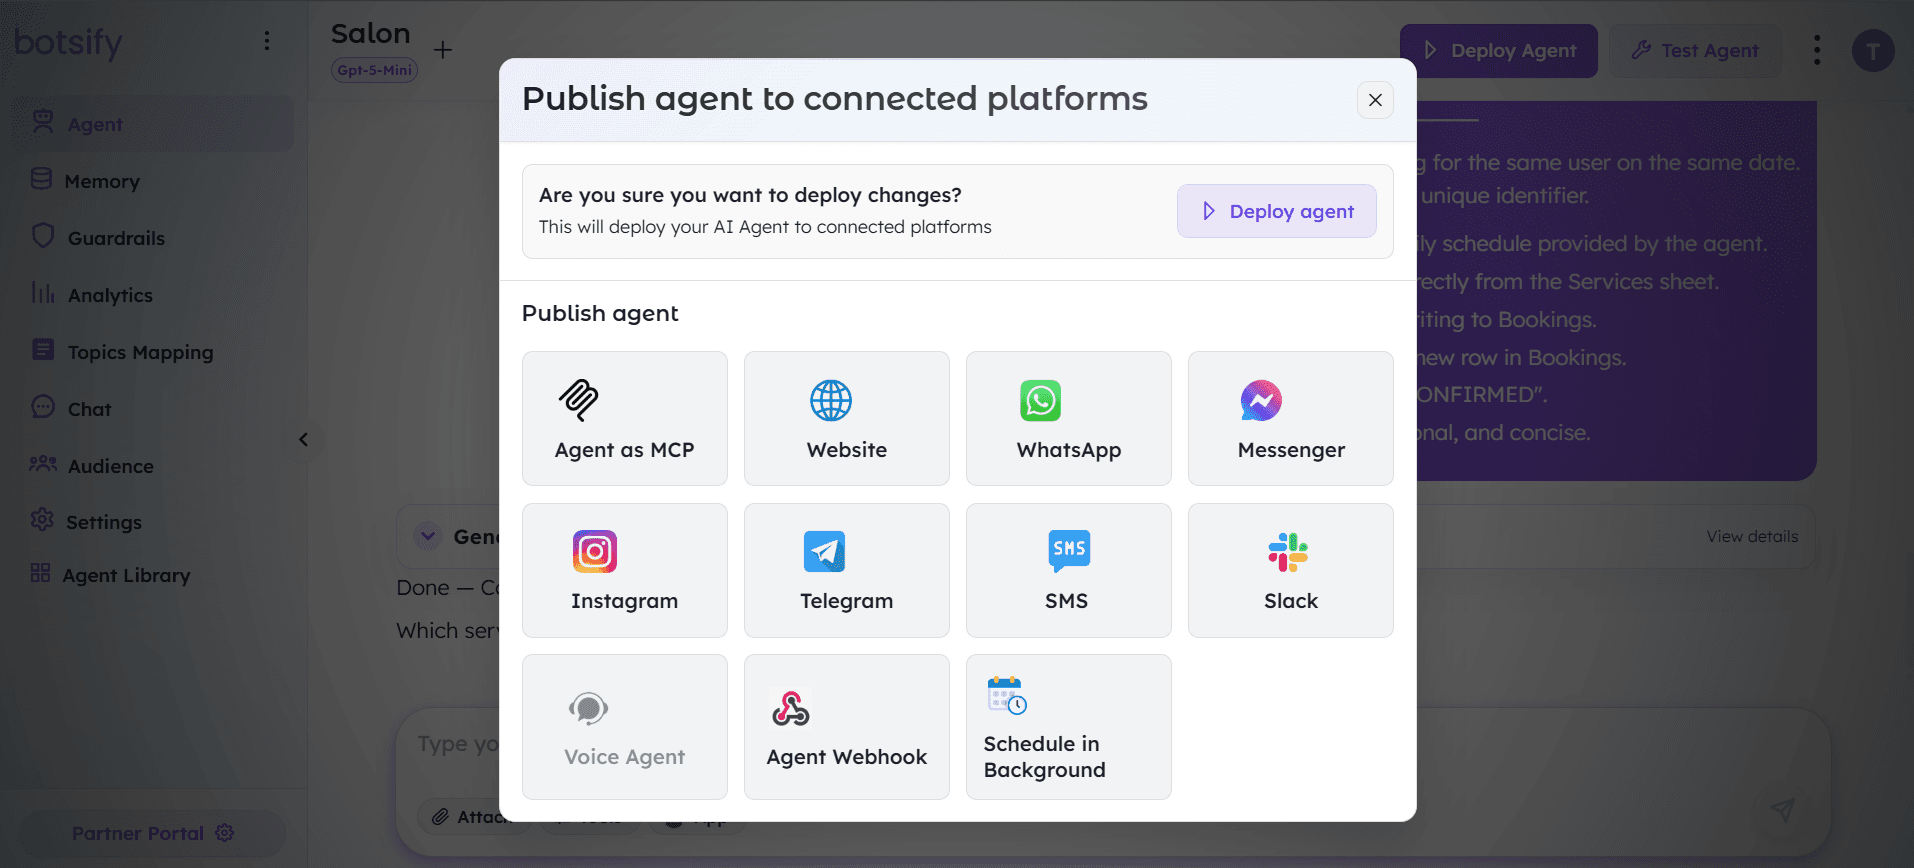Select the Messenger platform icon
Image resolution: width=1914 pixels, height=868 pixels.
tap(1260, 401)
